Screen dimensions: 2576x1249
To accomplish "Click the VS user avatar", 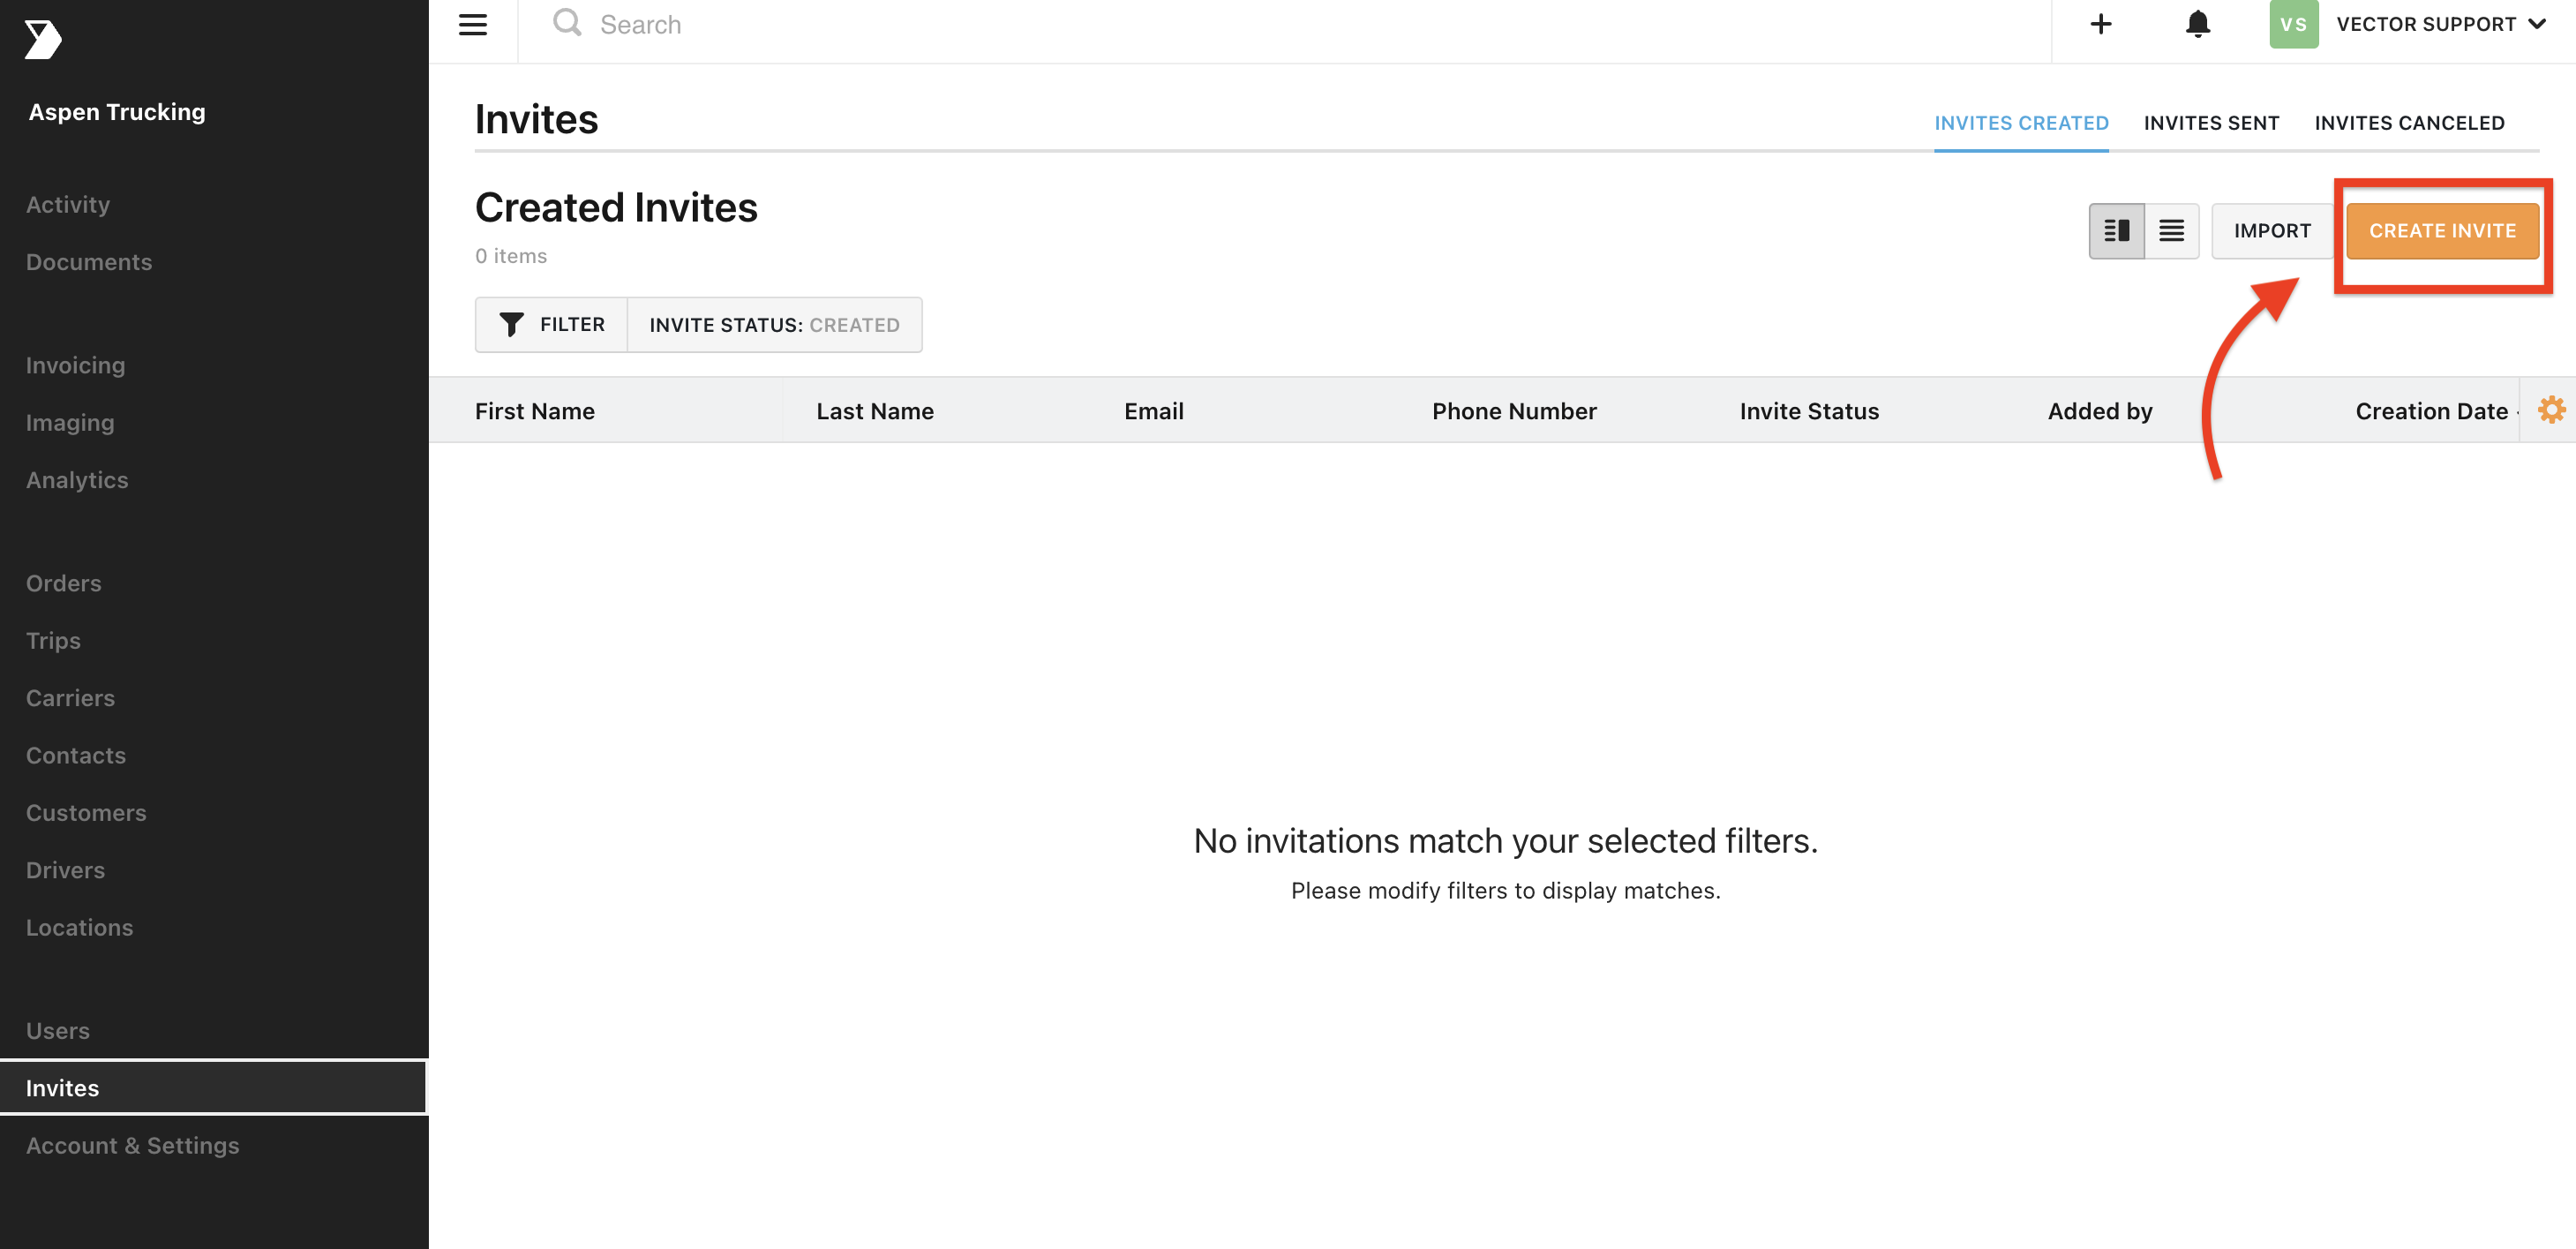I will pos(2293,24).
